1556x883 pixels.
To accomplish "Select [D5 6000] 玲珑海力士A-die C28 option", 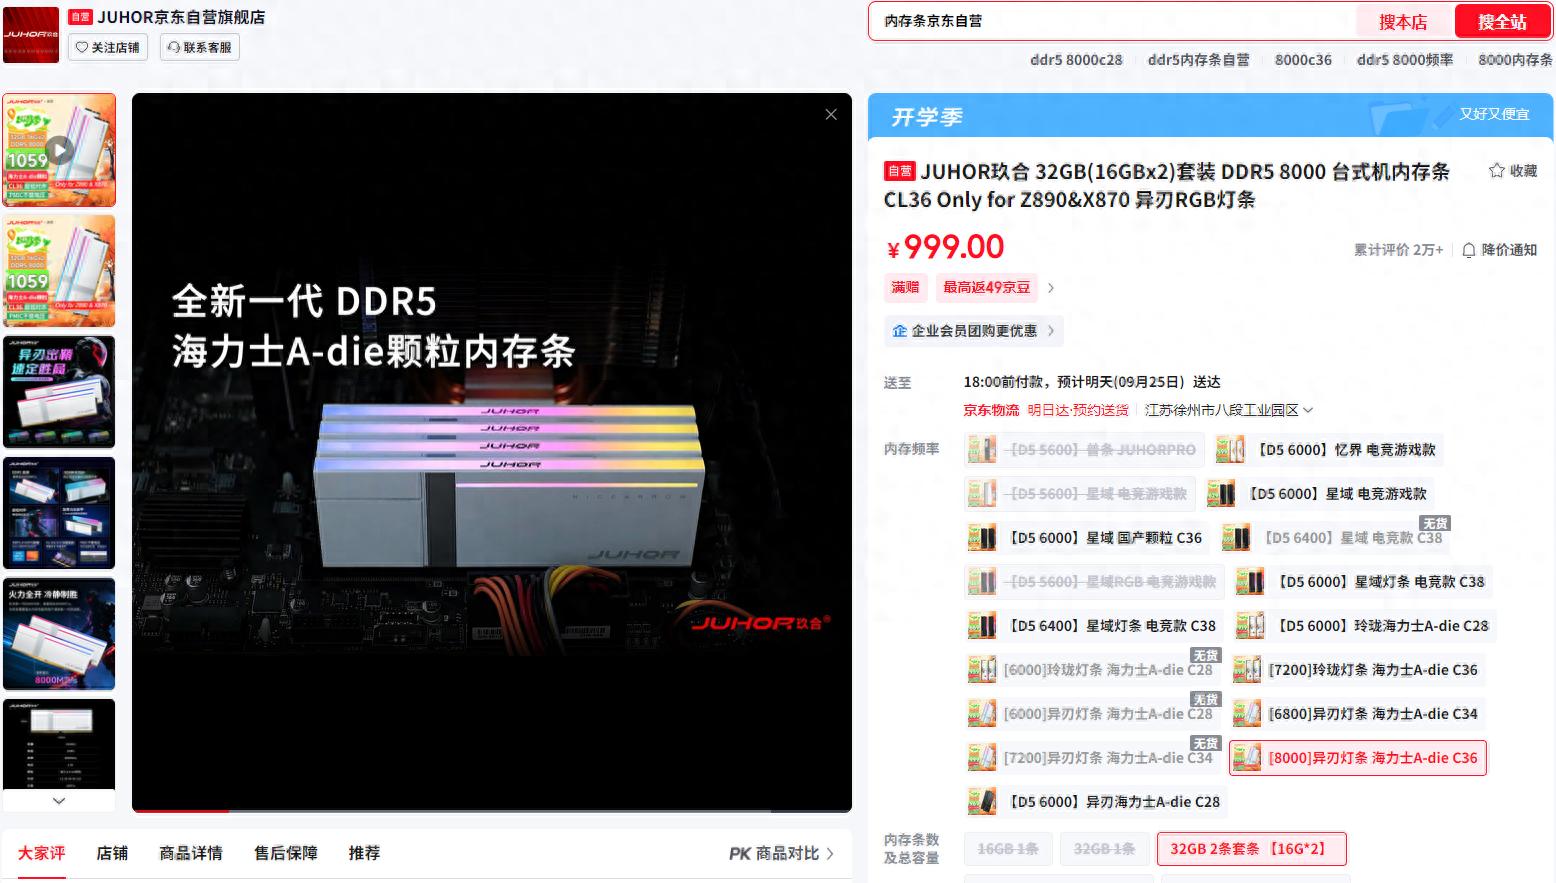I will coord(1364,626).
